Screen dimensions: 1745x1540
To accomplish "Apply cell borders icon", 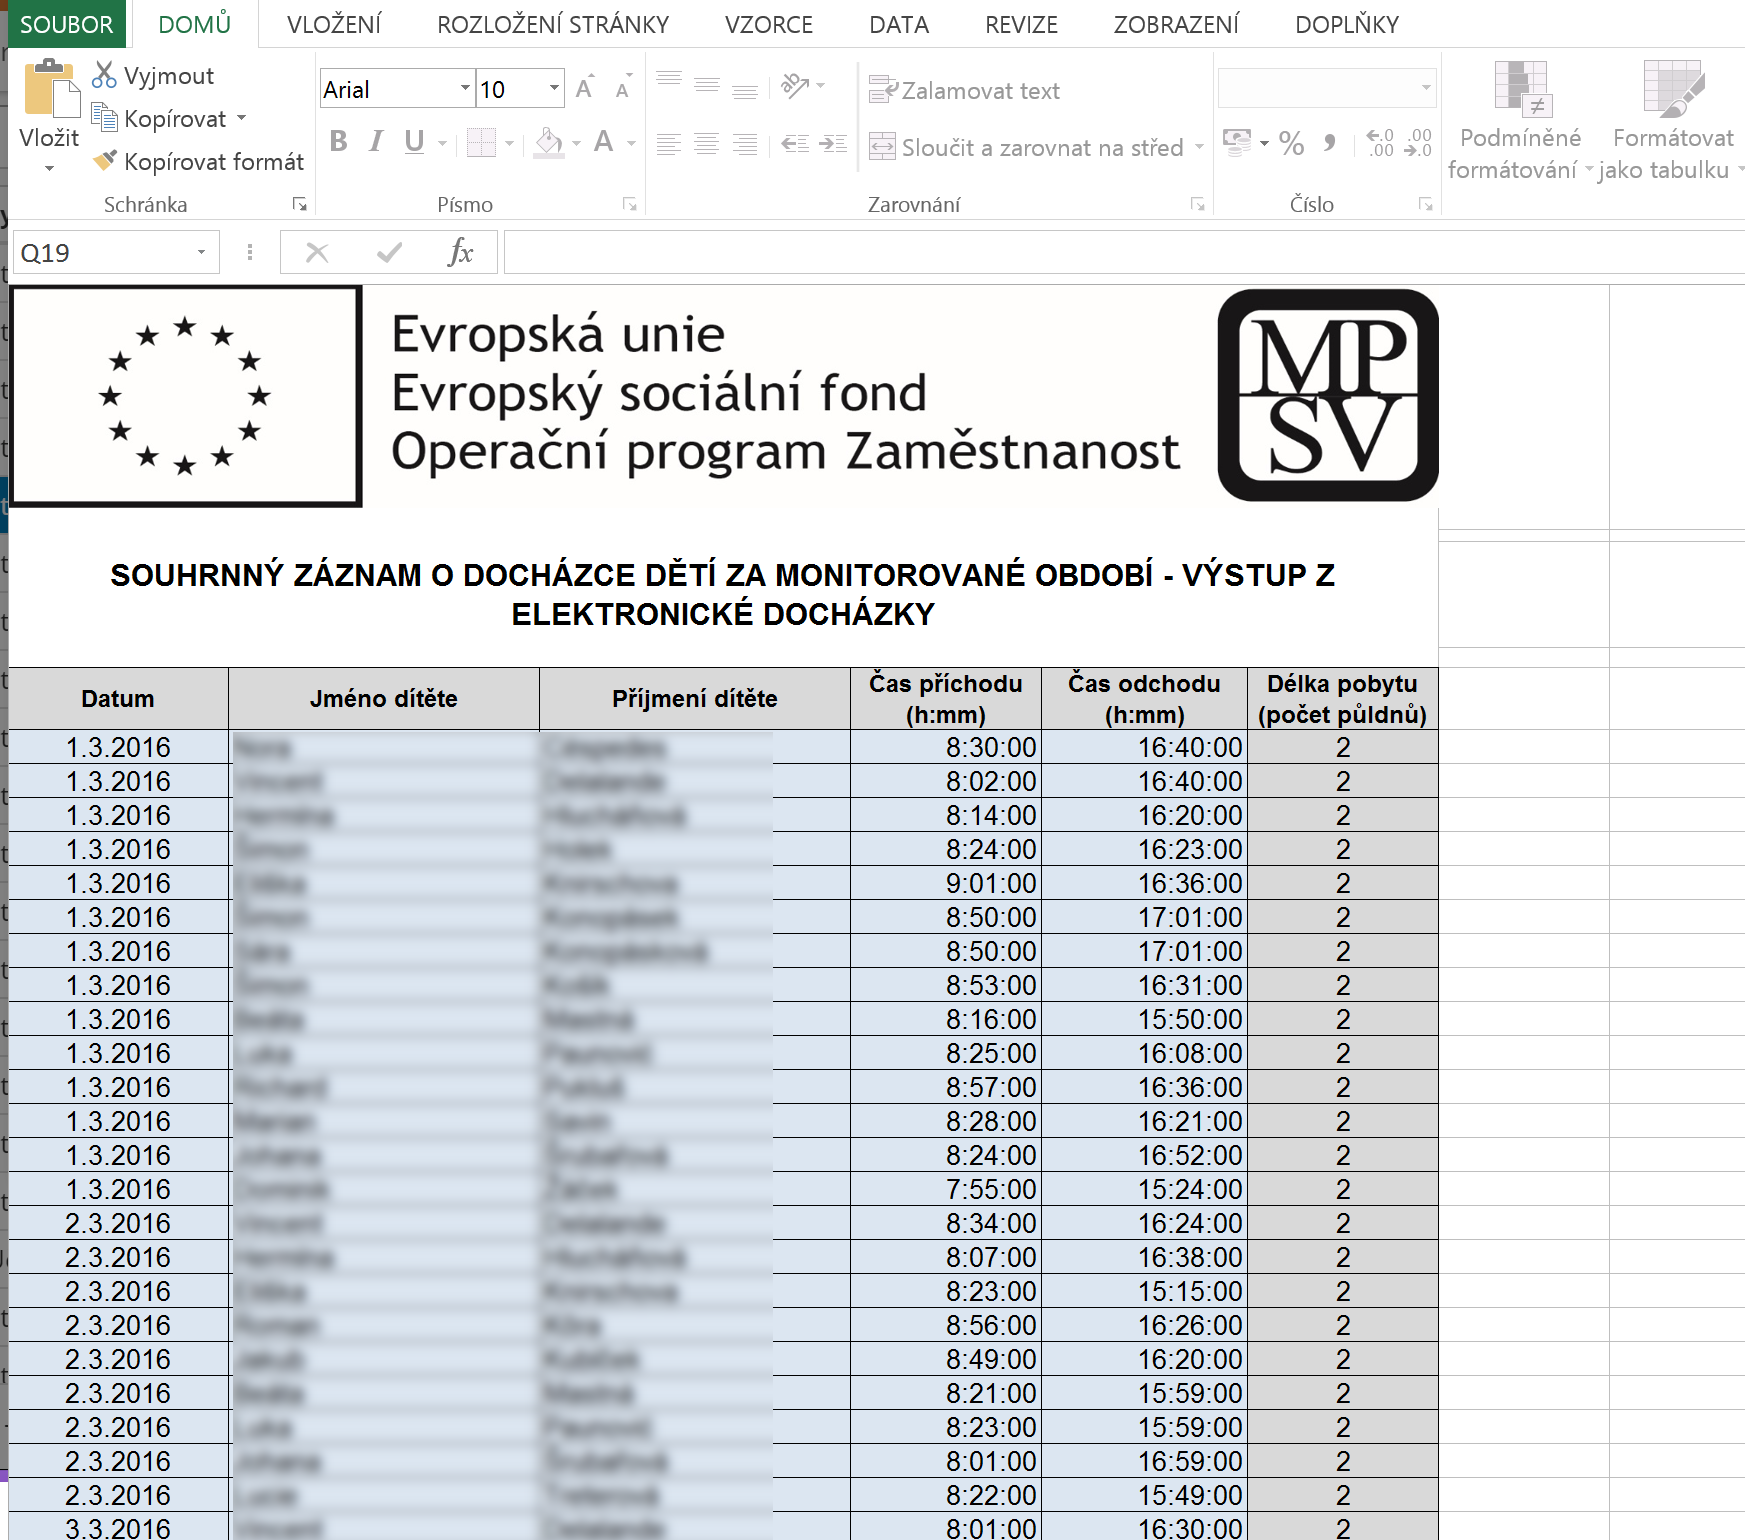I will 481,143.
